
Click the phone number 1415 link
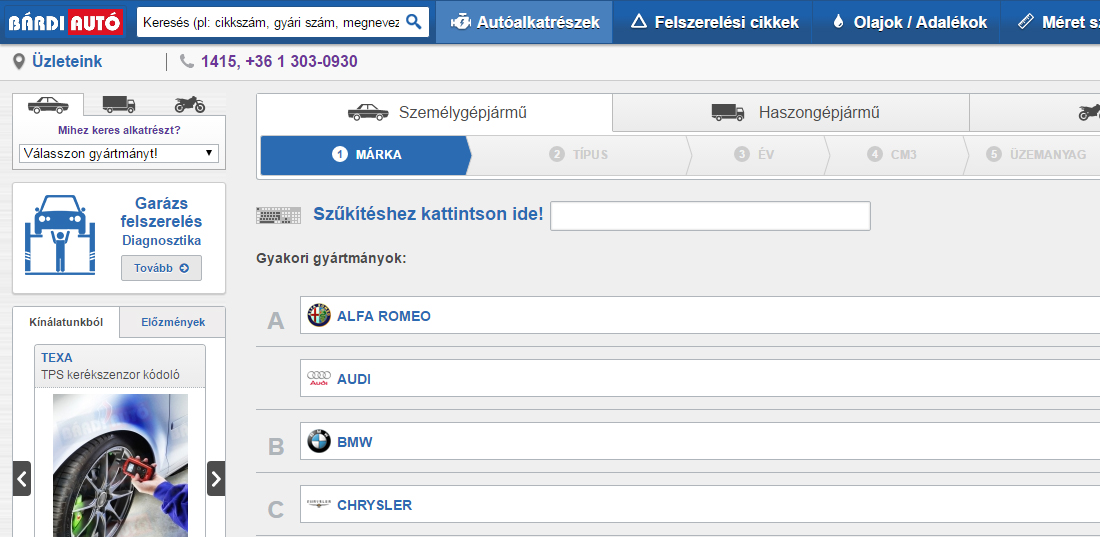[279, 62]
